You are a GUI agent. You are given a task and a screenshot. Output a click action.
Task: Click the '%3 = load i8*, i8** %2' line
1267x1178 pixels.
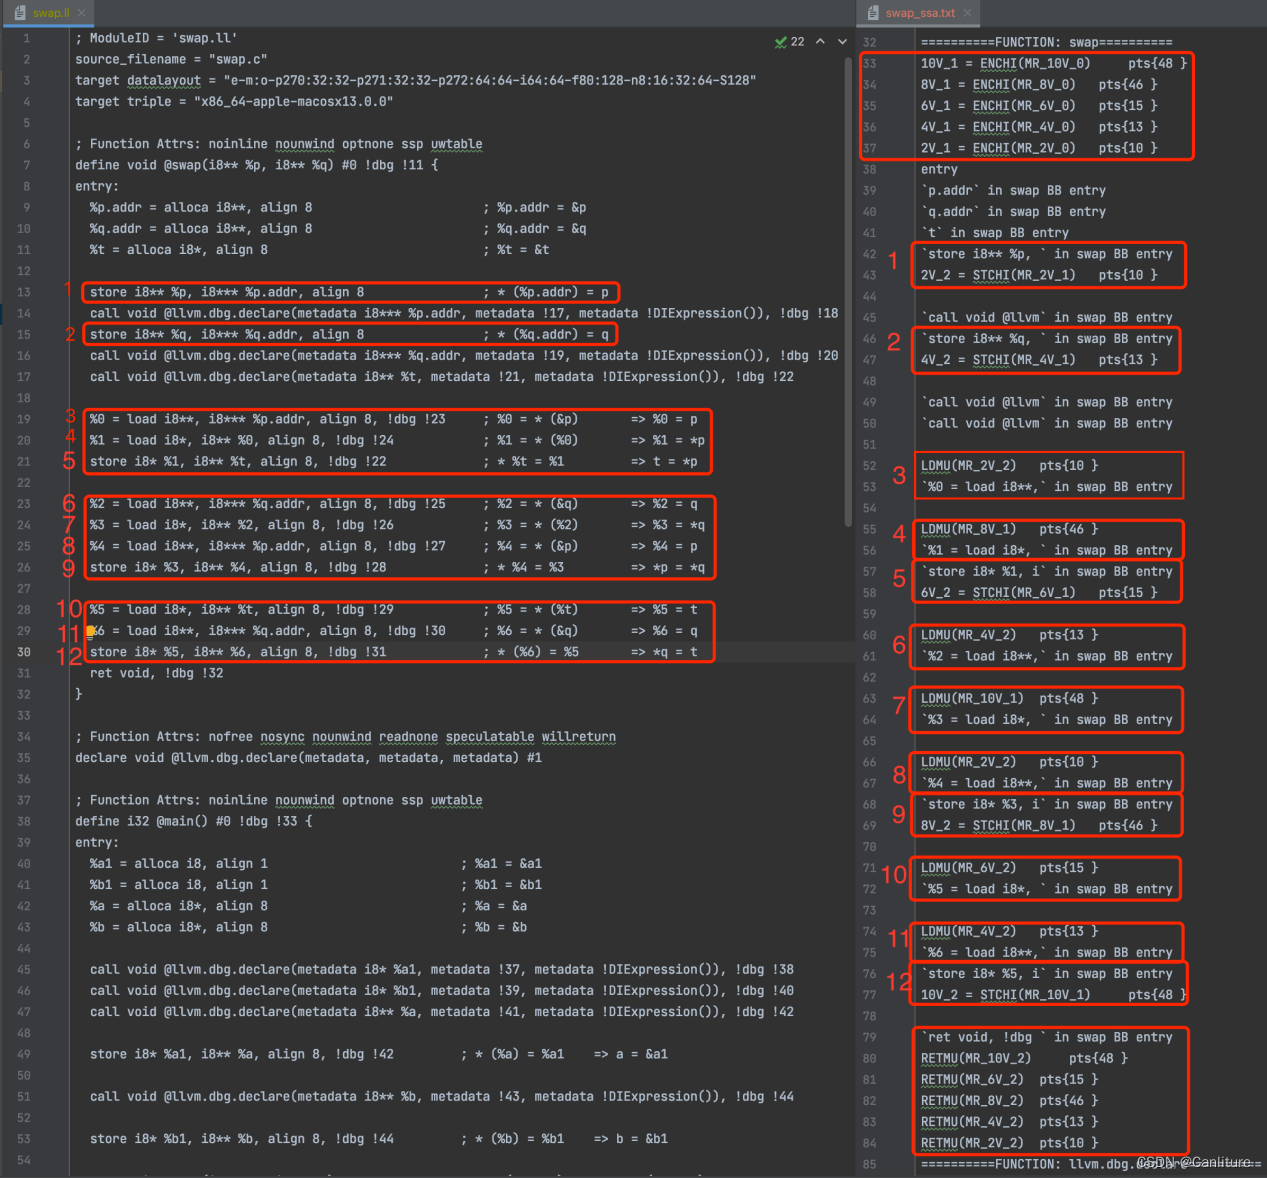coord(397,525)
